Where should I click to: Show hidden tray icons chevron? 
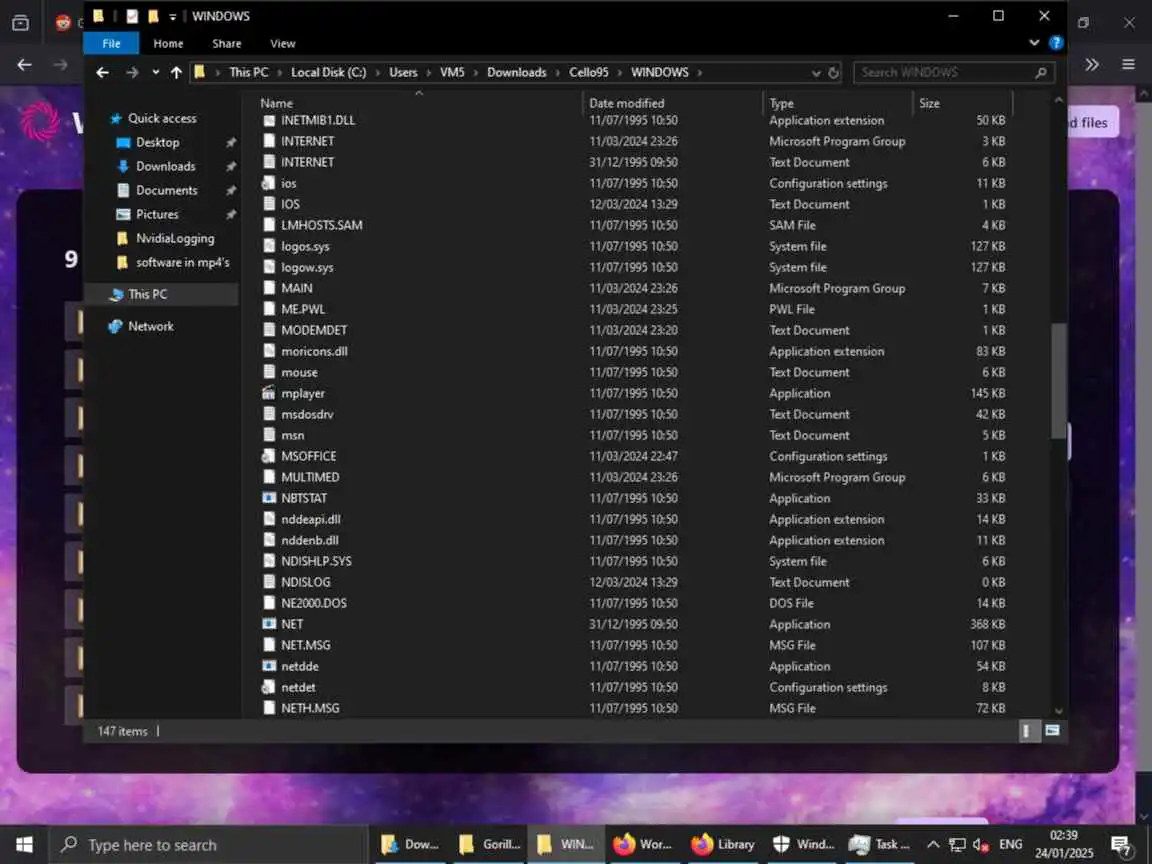click(932, 845)
